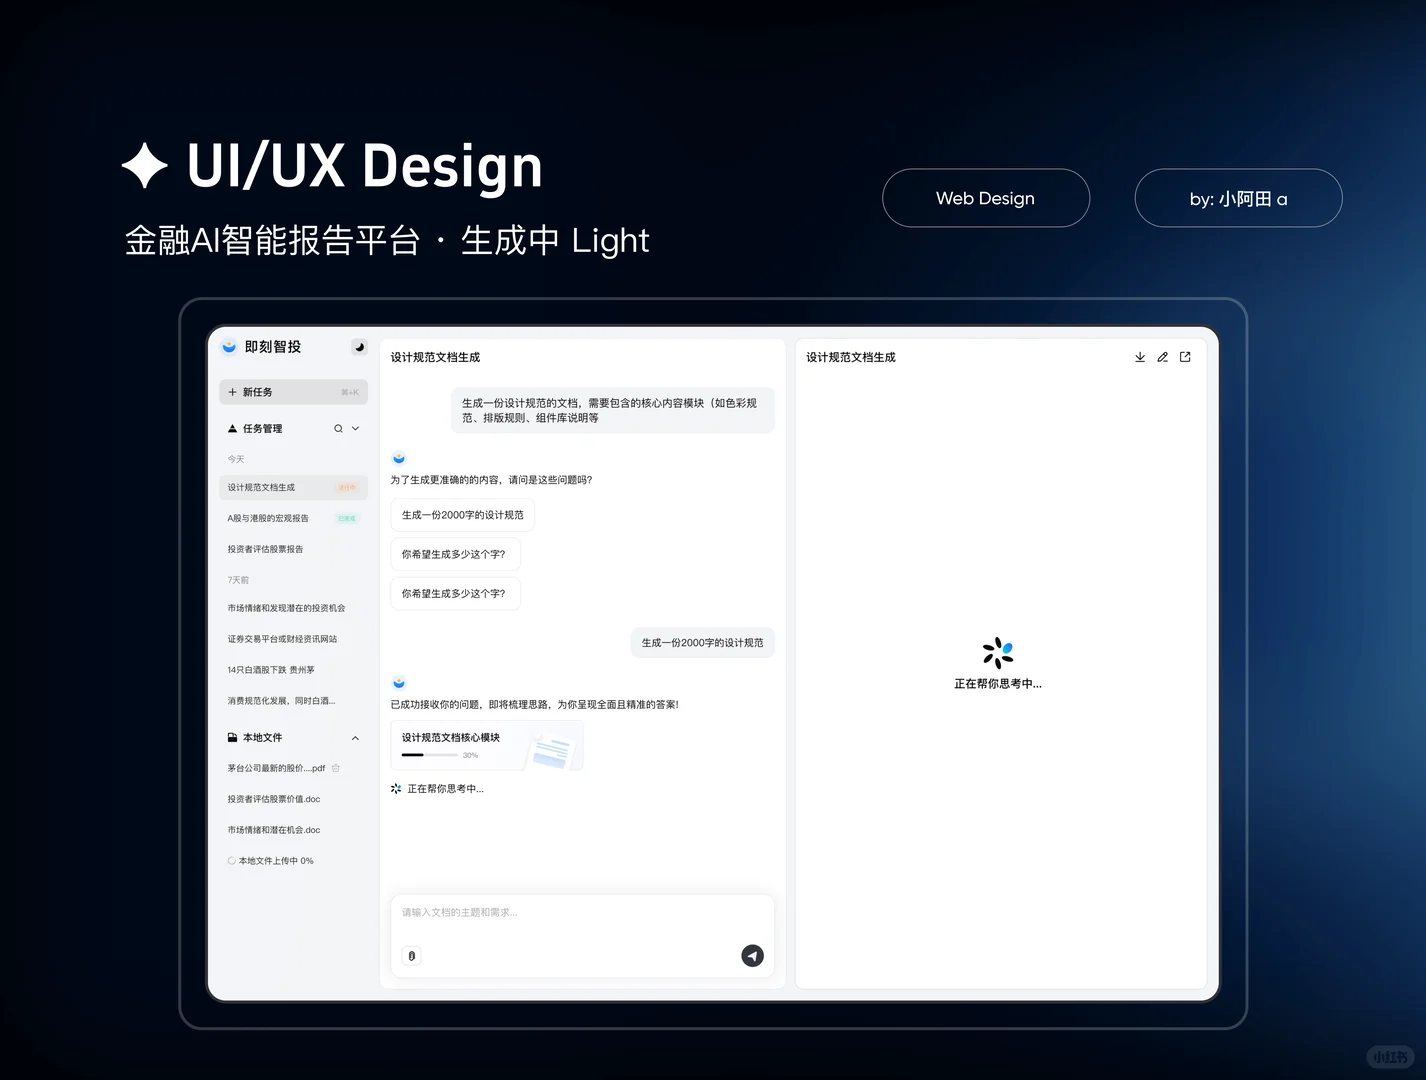The width and height of the screenshot is (1426, 1080).
Task: Open the 投资者评估股票报告 task
Action: (x=265, y=549)
